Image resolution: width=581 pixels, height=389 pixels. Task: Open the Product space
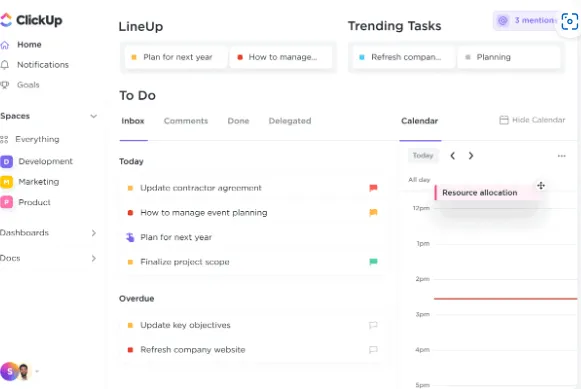tap(34, 202)
